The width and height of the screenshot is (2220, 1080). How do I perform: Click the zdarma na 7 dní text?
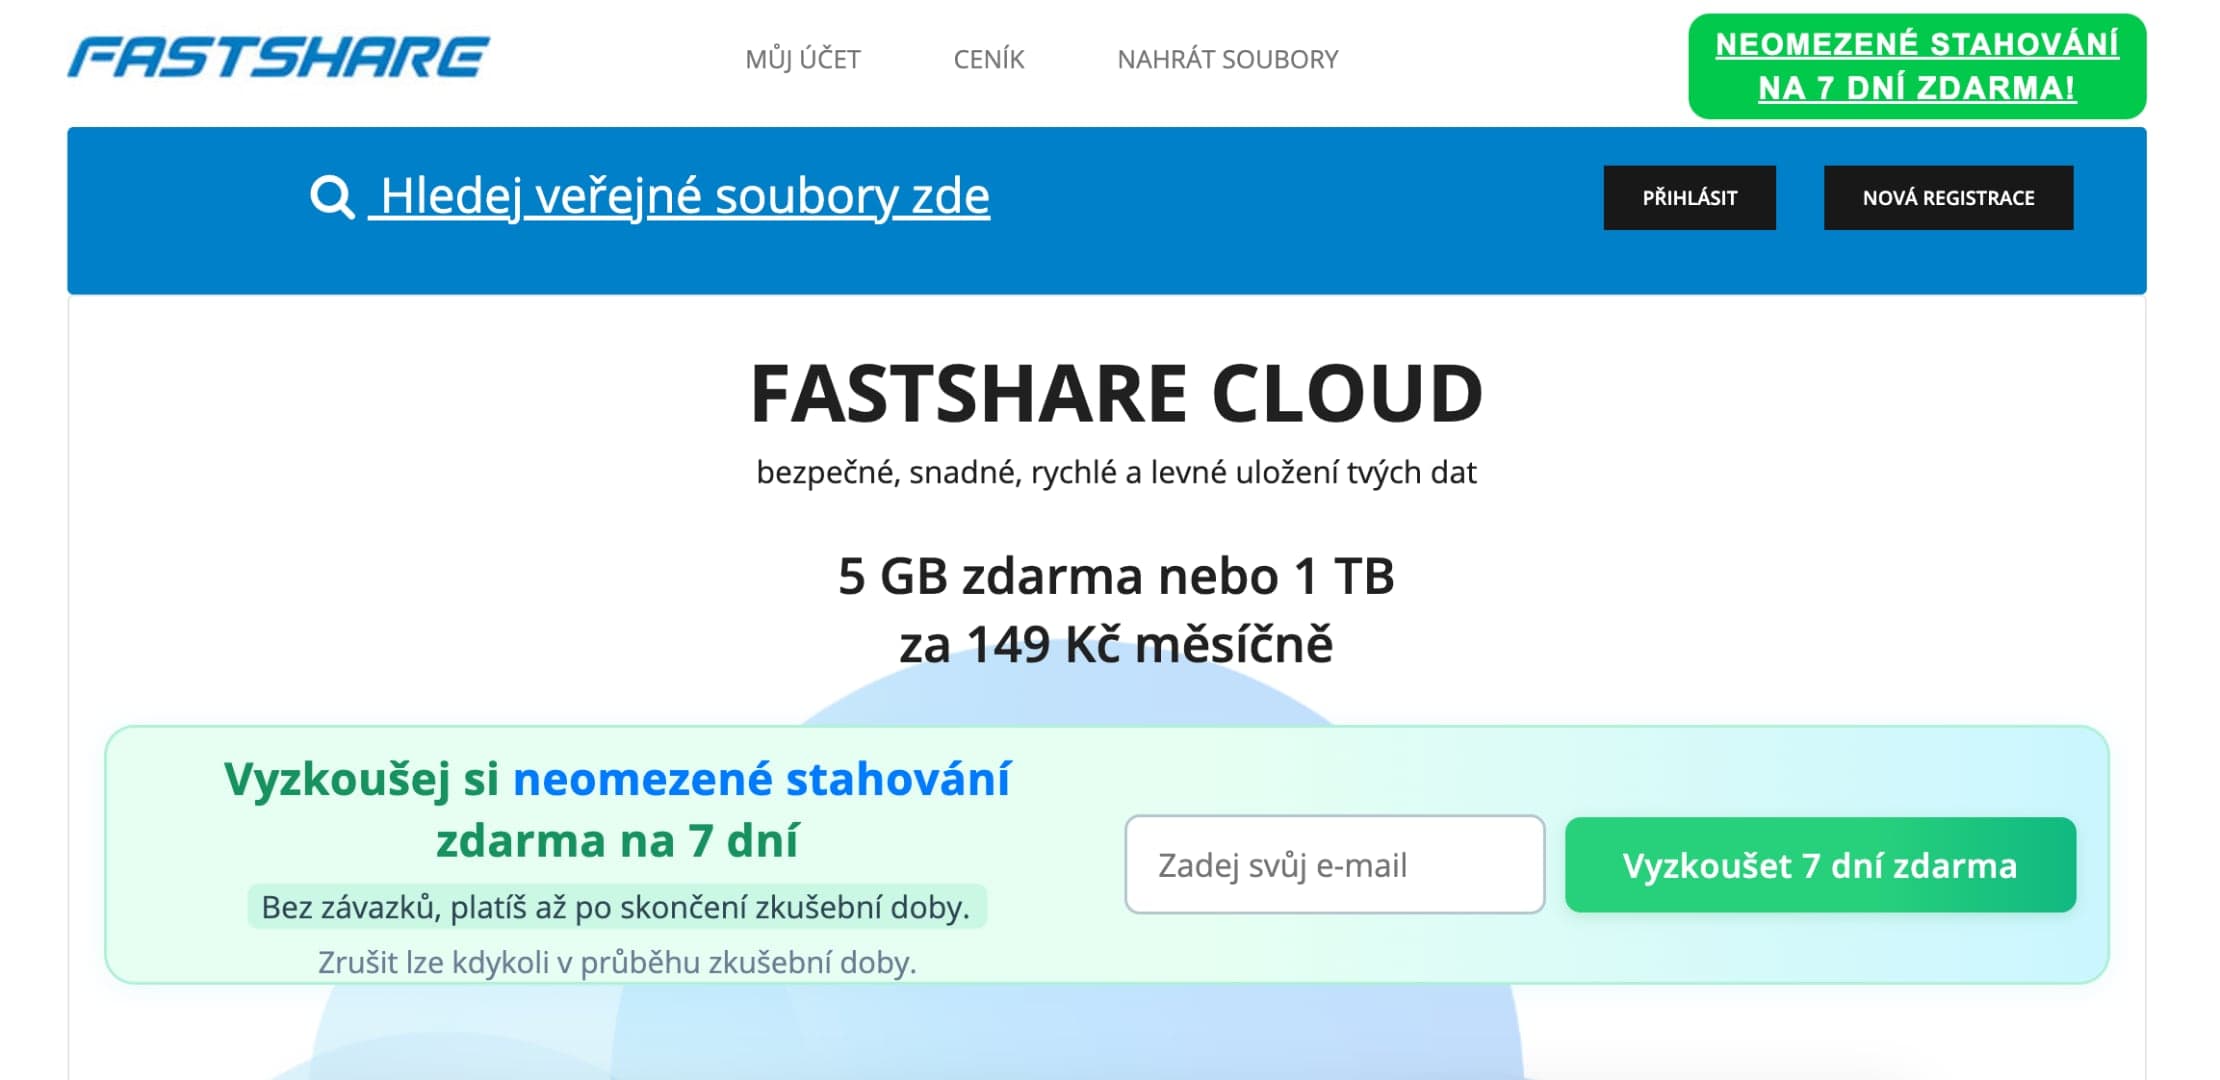coord(617,840)
